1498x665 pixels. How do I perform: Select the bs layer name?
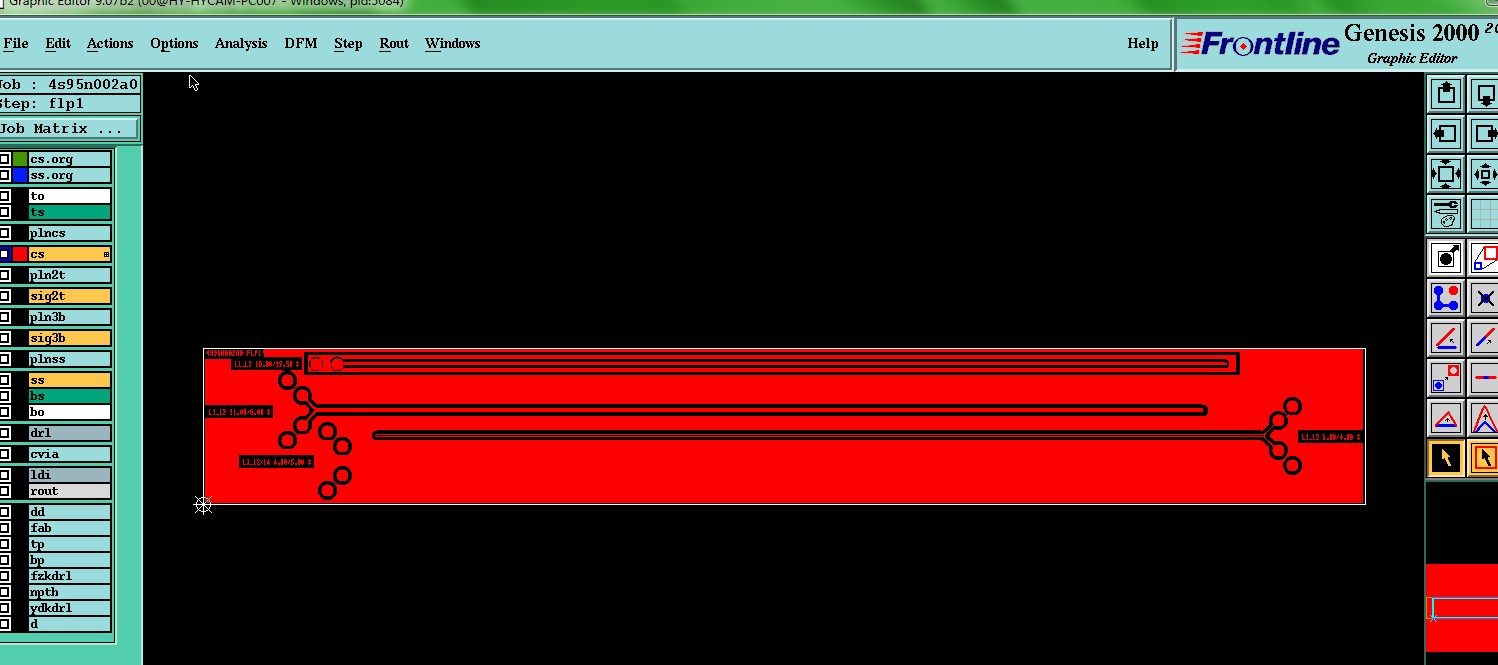(69, 396)
